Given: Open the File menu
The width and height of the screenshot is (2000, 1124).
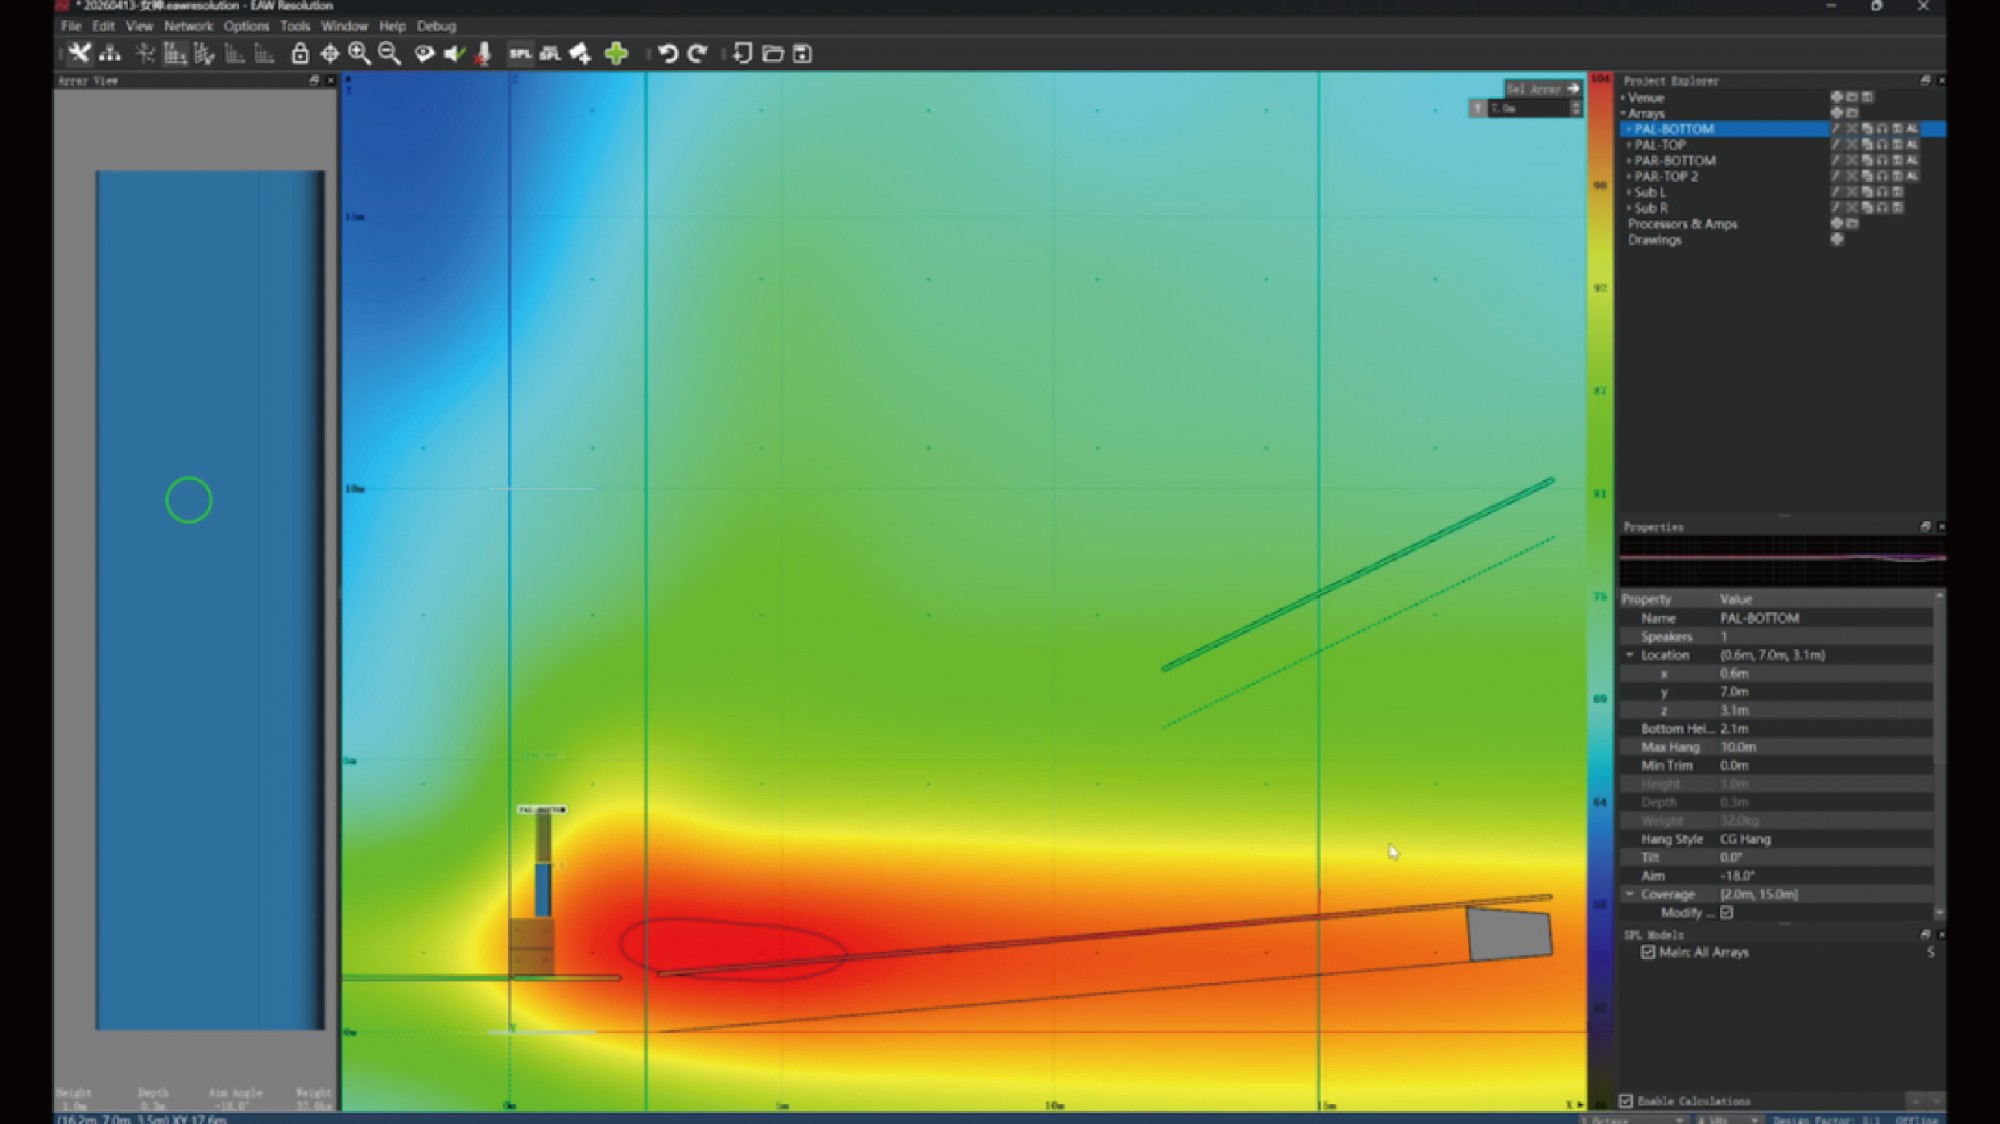Looking at the screenshot, I should click(71, 26).
